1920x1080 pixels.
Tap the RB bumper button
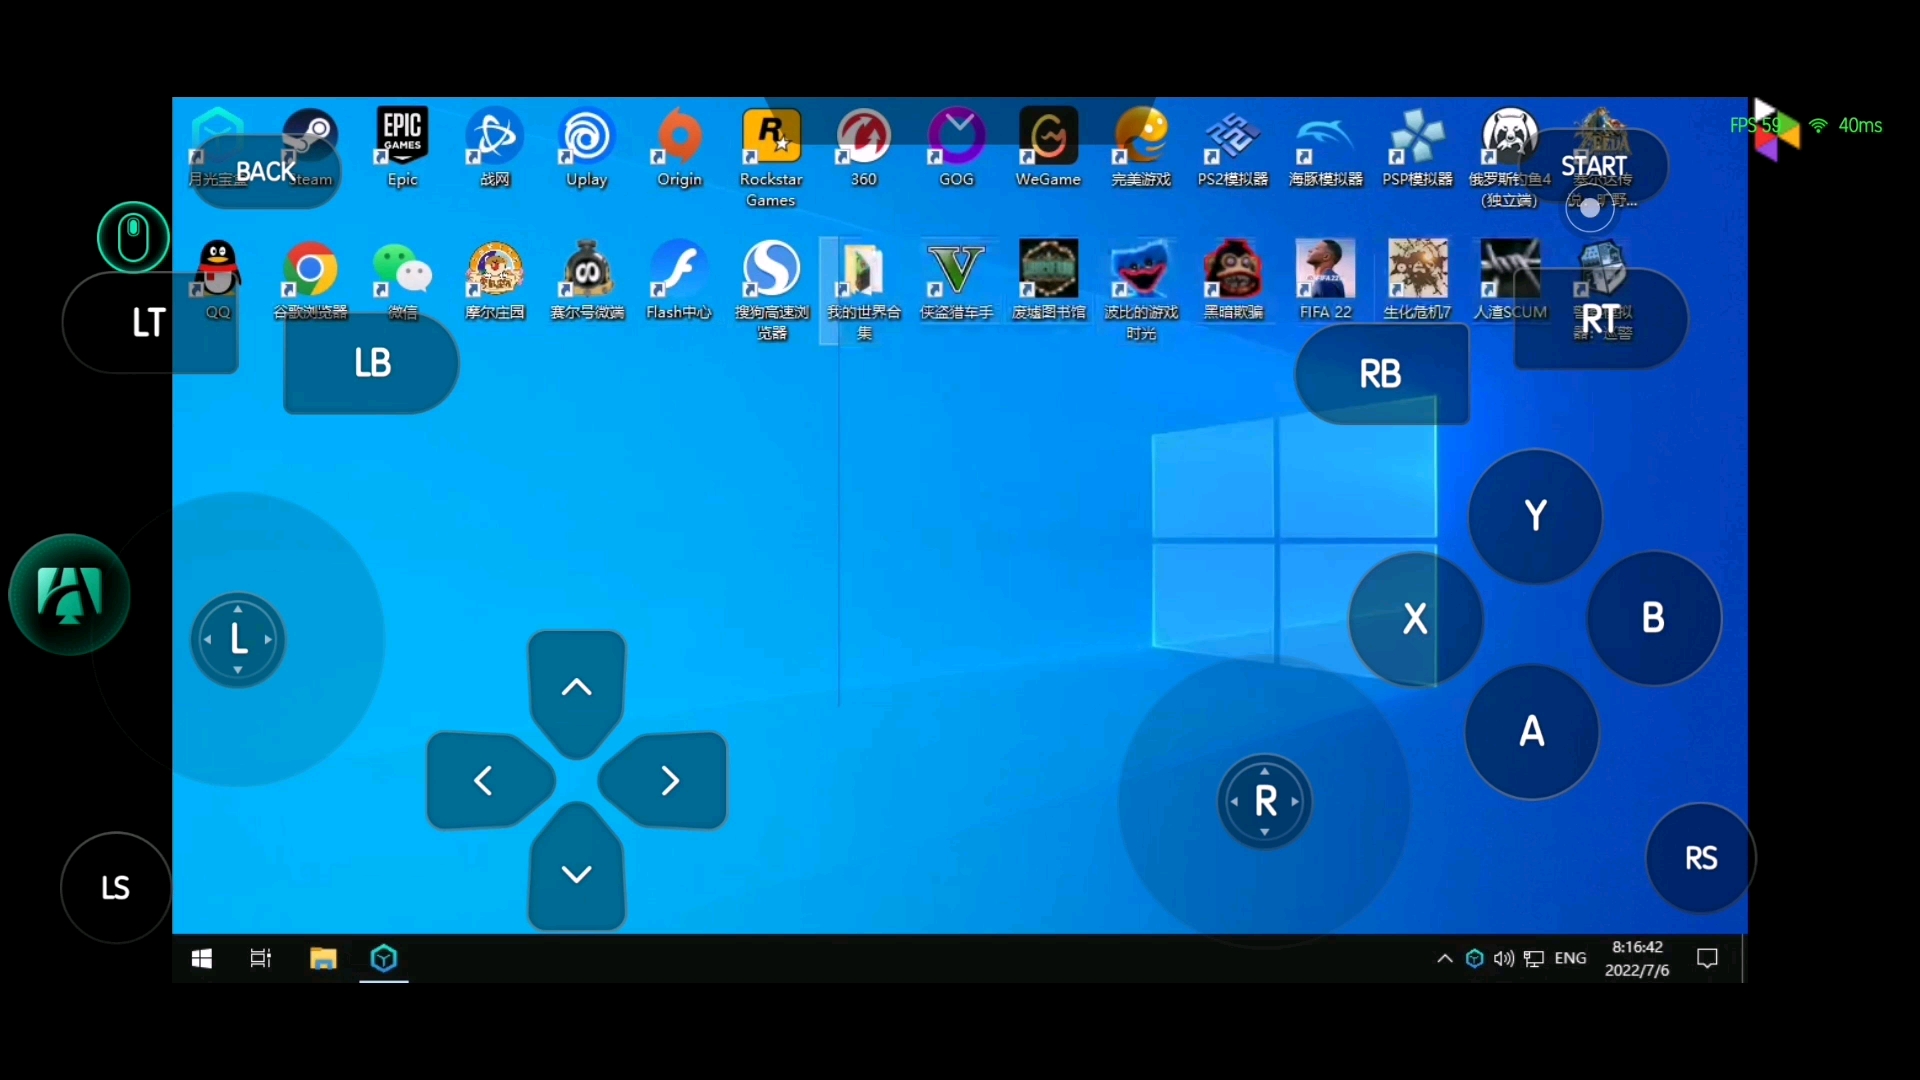pos(1381,374)
